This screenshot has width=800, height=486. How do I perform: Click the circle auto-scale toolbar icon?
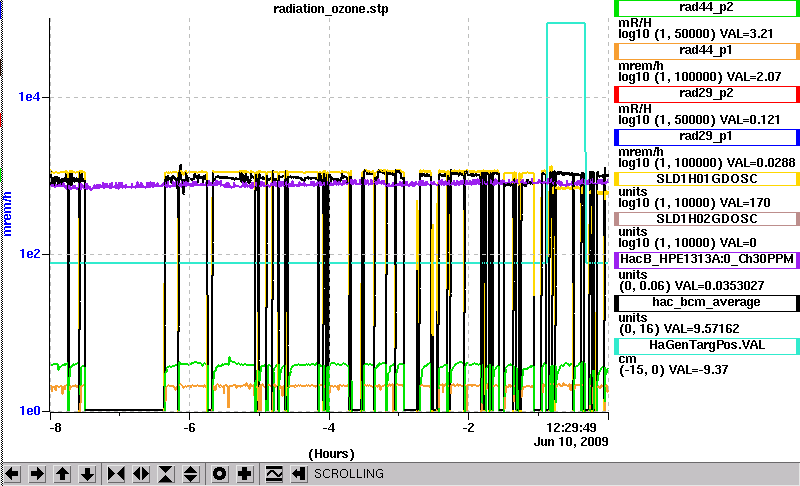pyautogui.click(x=219, y=474)
